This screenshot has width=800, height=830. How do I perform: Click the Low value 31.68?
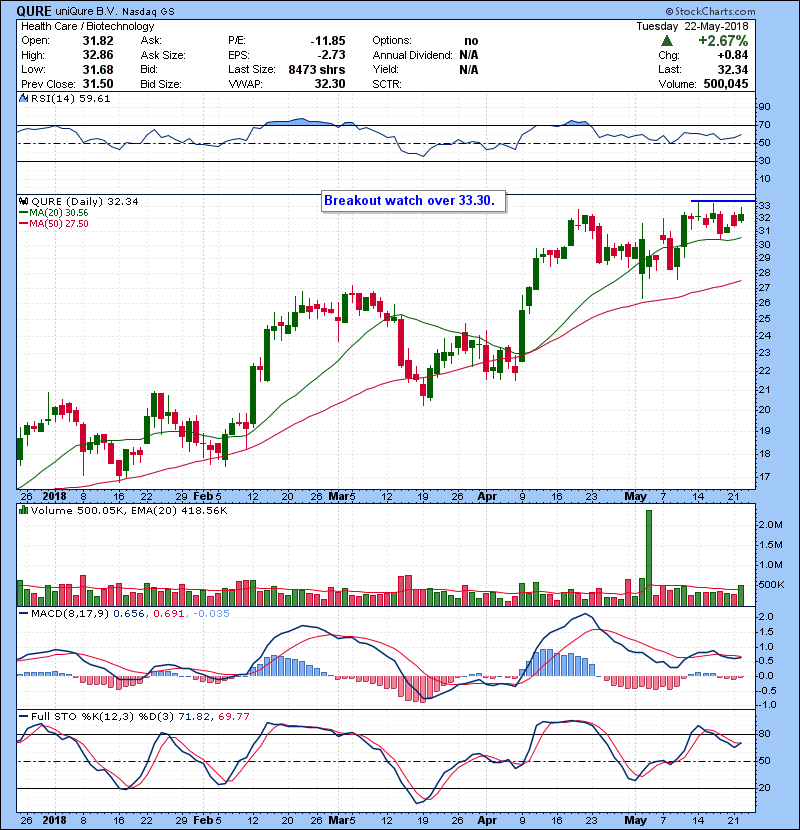pos(98,69)
